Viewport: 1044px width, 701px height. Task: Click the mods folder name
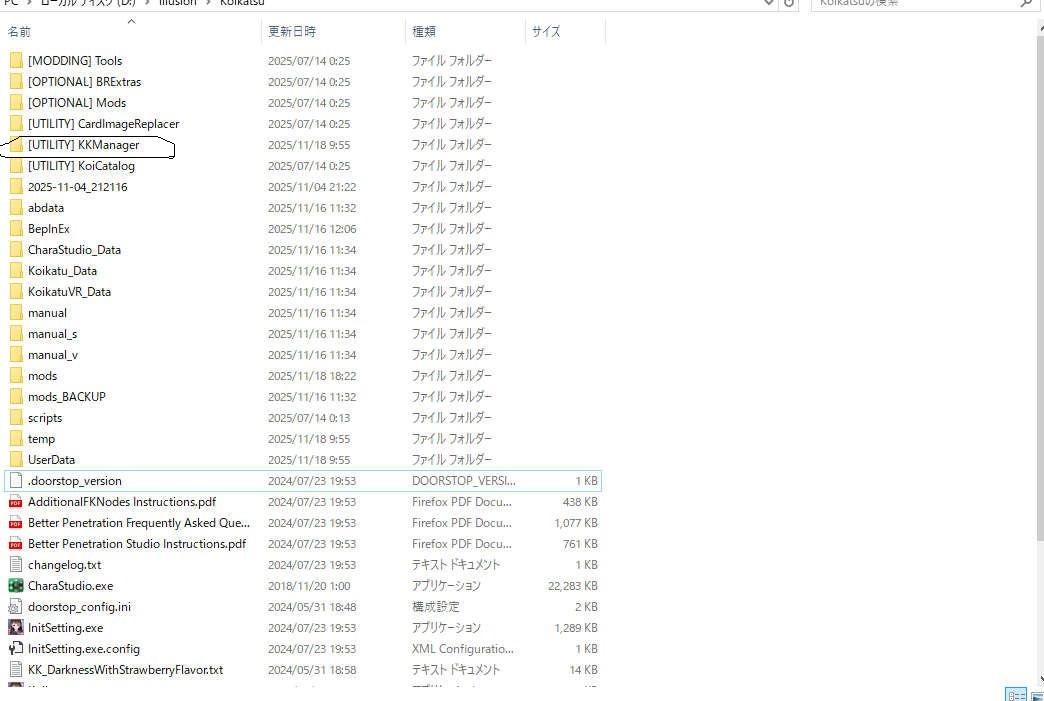coord(43,376)
